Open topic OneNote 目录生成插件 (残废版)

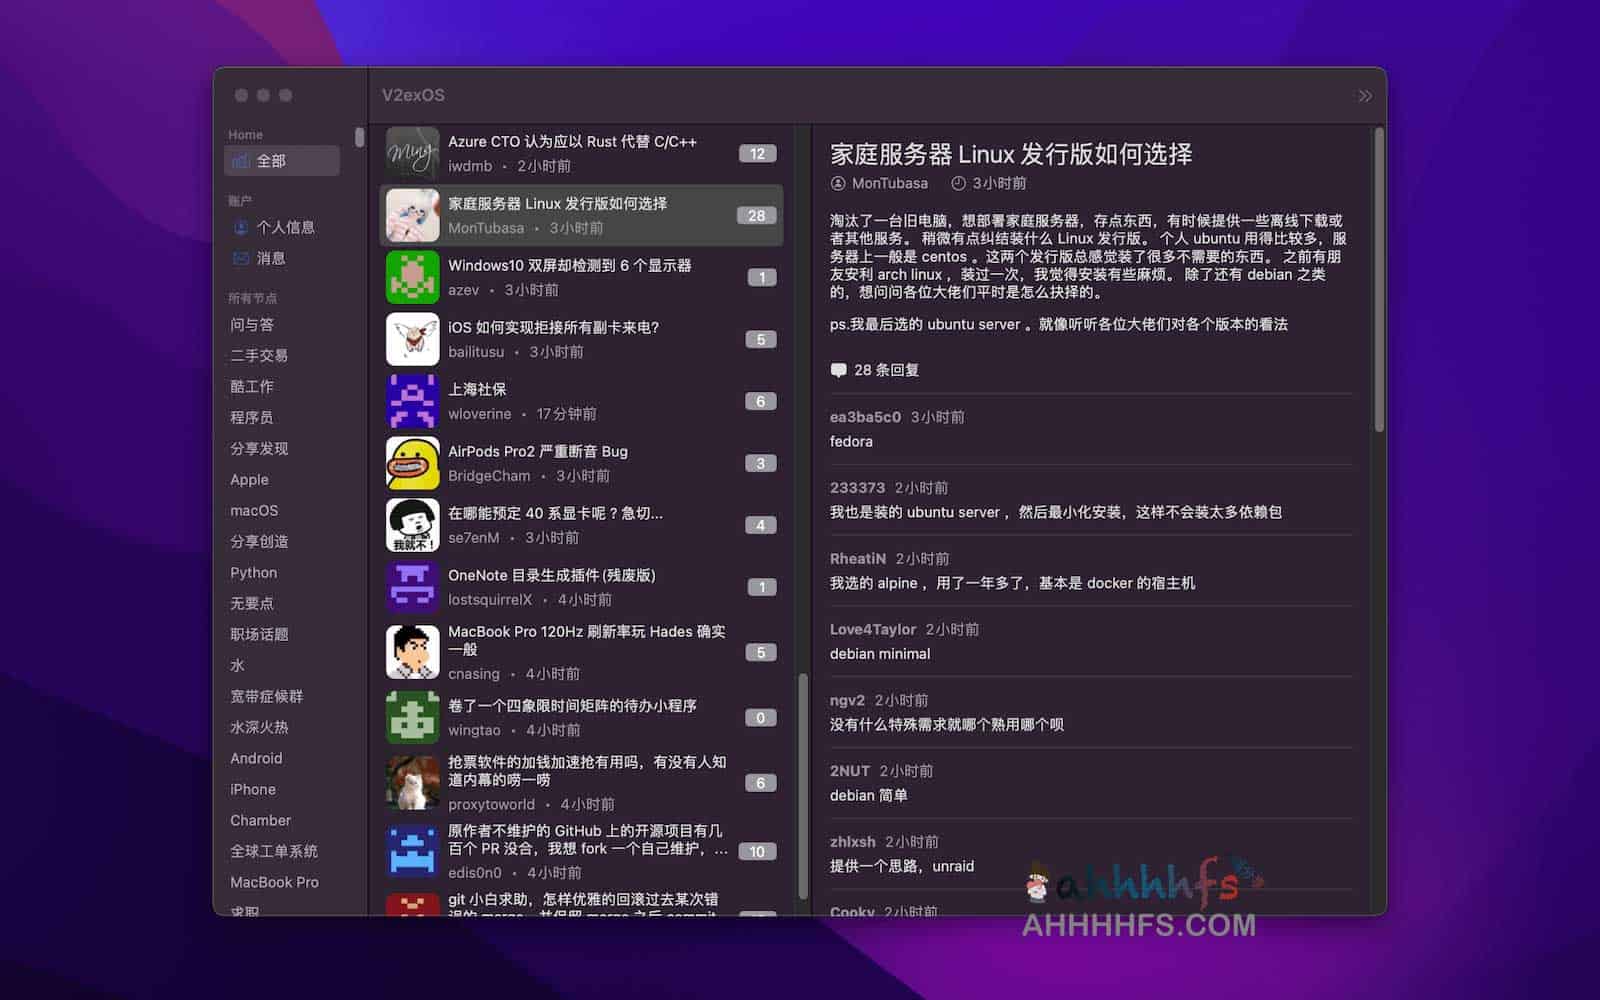552,576
